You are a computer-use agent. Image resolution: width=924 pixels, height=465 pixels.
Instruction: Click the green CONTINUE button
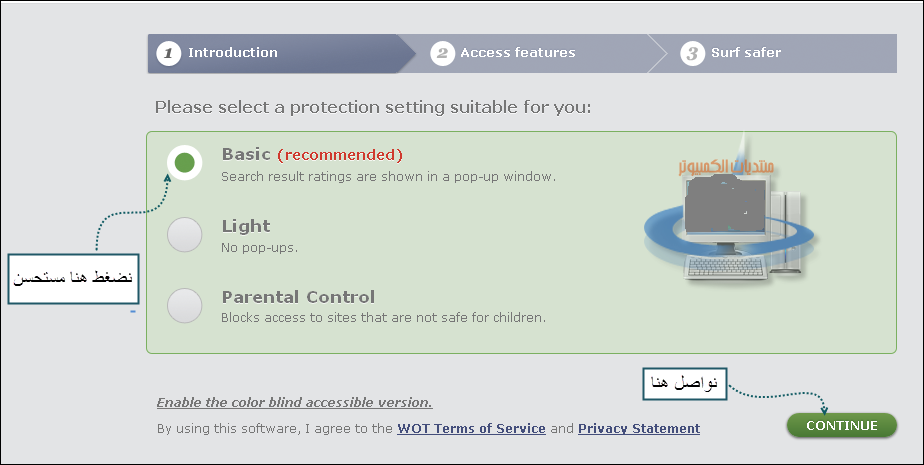pyautogui.click(x=842, y=426)
